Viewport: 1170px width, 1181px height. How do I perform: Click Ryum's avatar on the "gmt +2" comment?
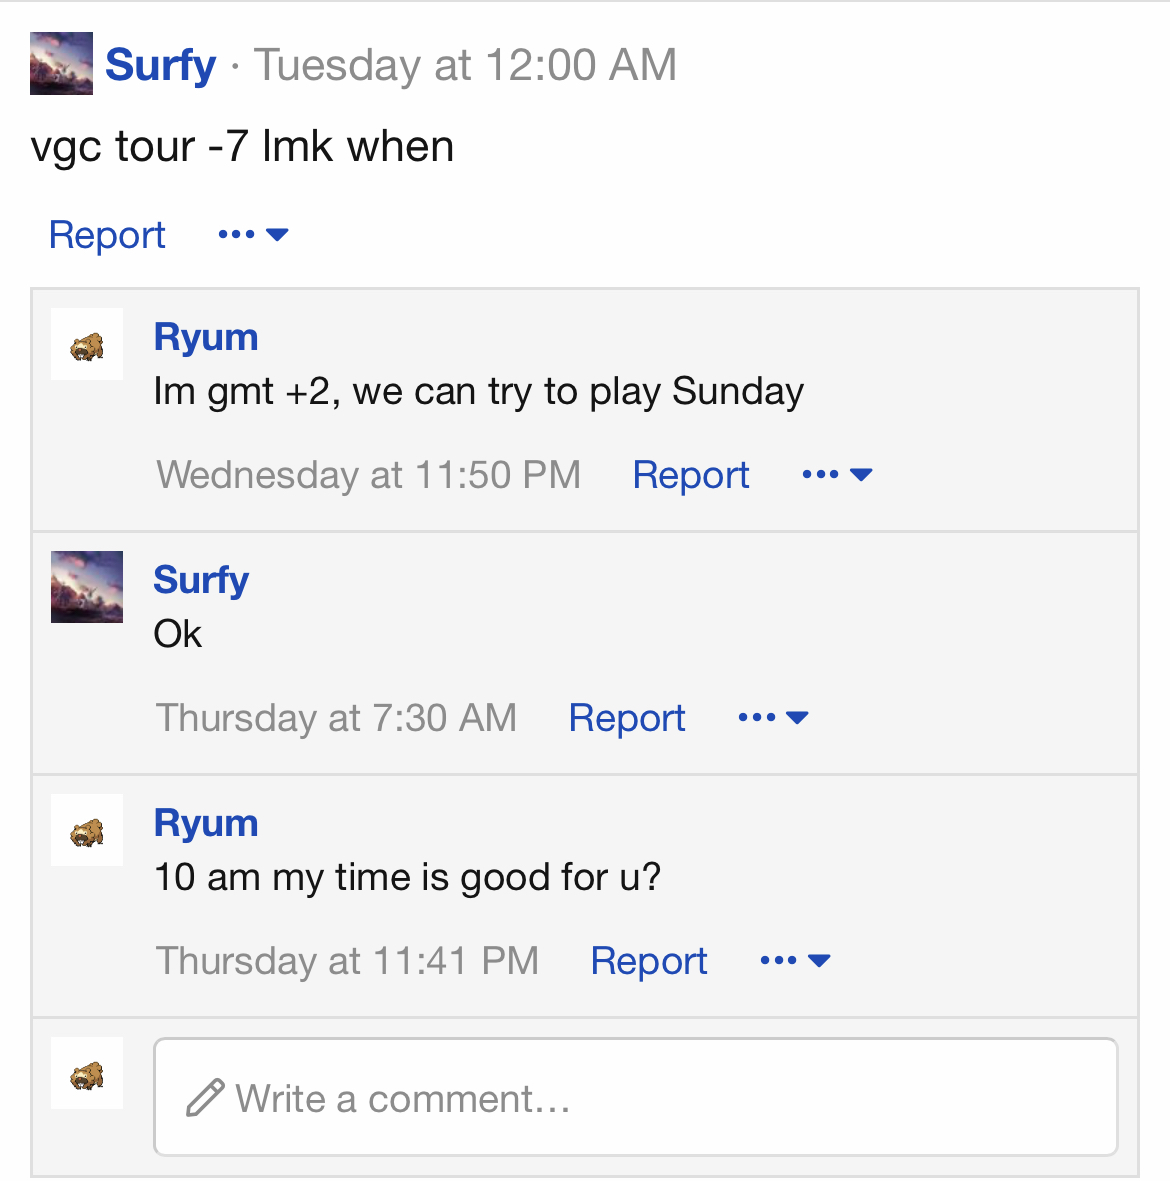click(87, 345)
